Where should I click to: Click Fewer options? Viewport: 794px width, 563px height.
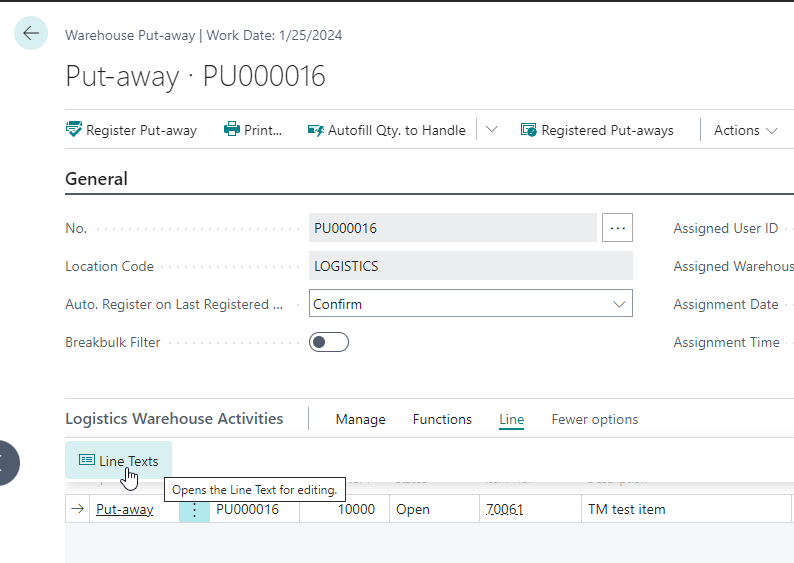(594, 419)
